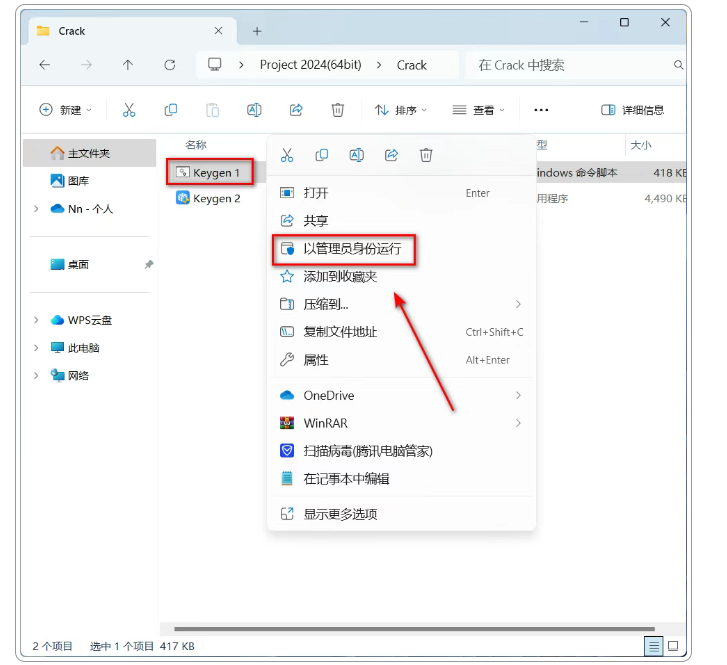Viewport: 727px width, 665px height.
Task: Go up one folder level with the up arrow
Action: pos(128,65)
